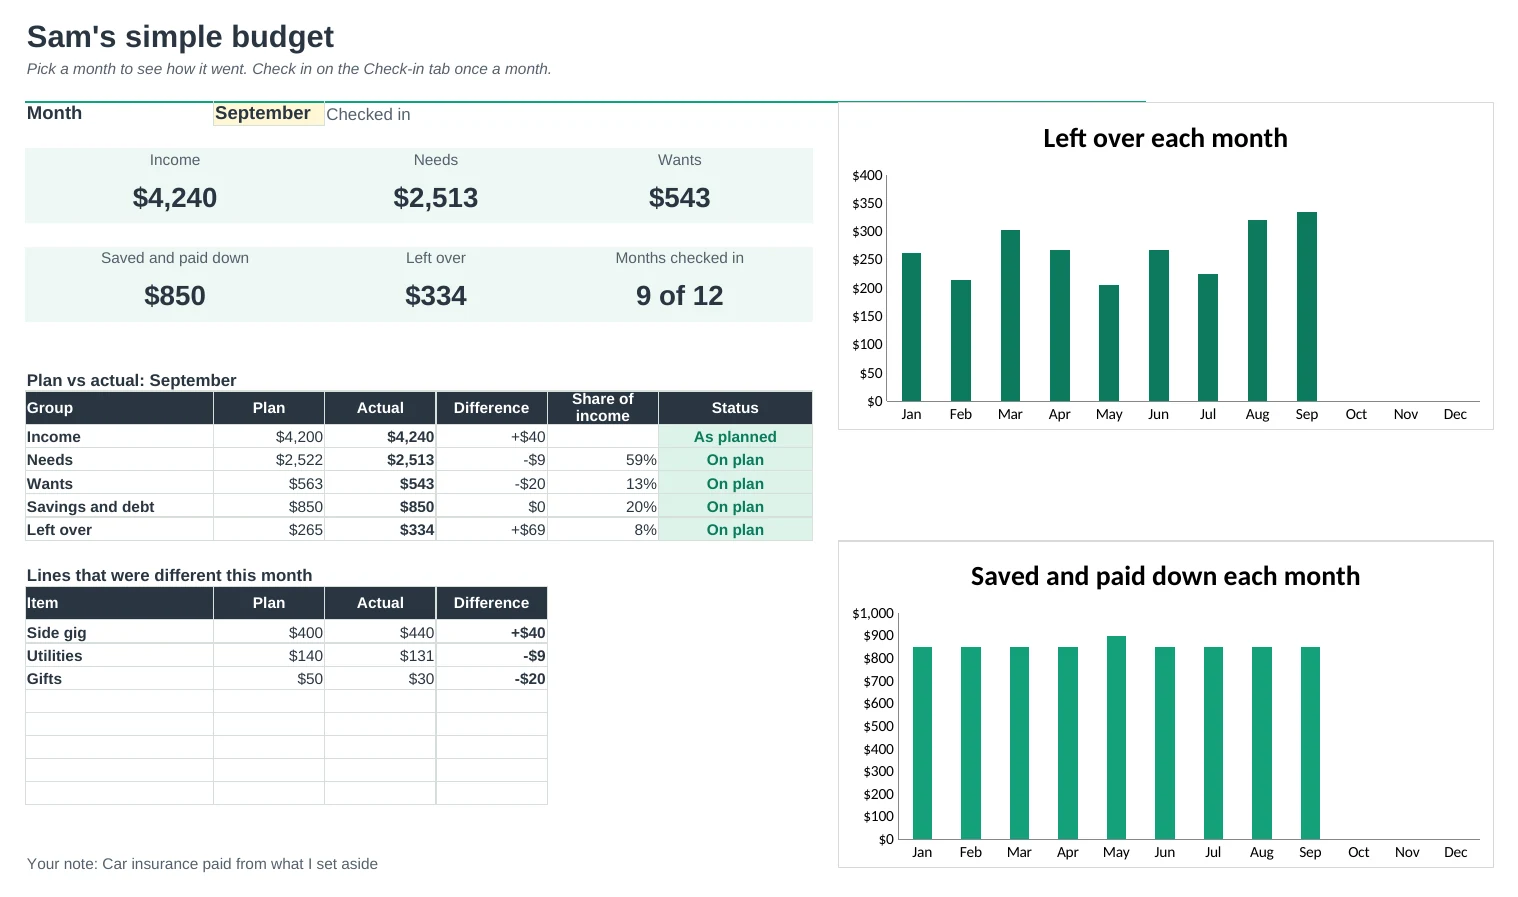Click the "Status" column header
1518x897 pixels.
point(735,408)
